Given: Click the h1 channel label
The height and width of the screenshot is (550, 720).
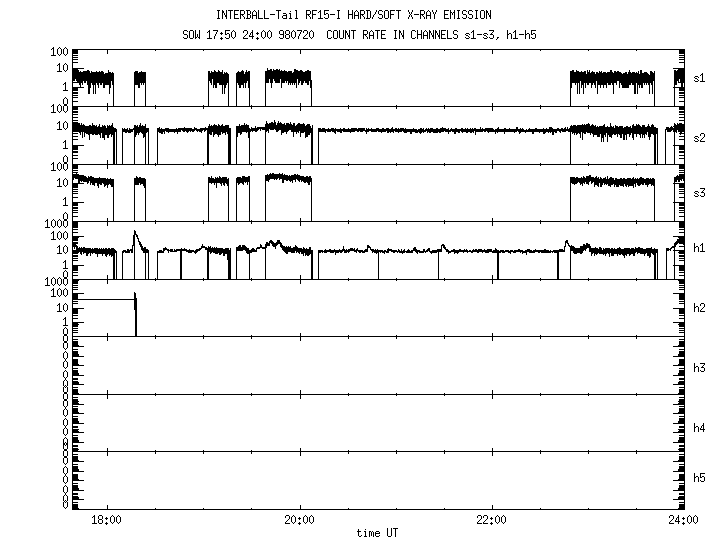Looking at the screenshot, I should coord(700,248).
